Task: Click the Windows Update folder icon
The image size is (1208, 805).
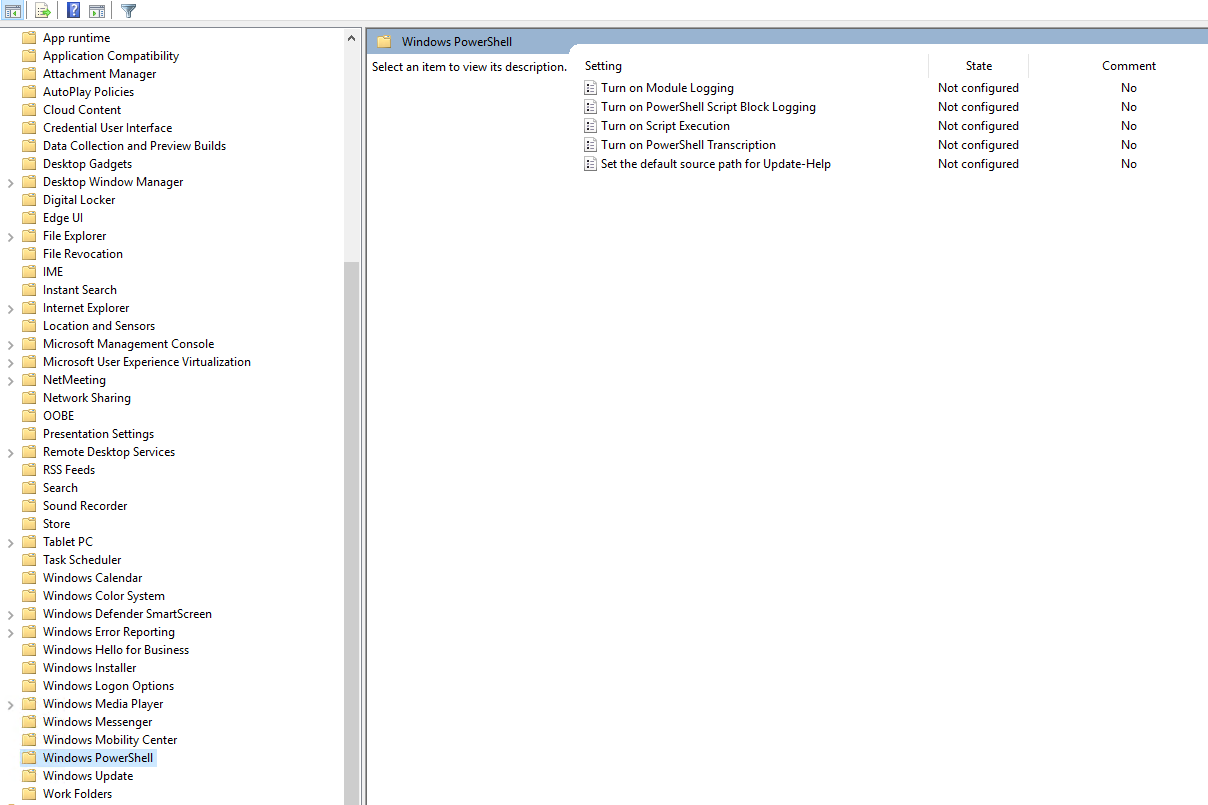Action: pos(29,776)
